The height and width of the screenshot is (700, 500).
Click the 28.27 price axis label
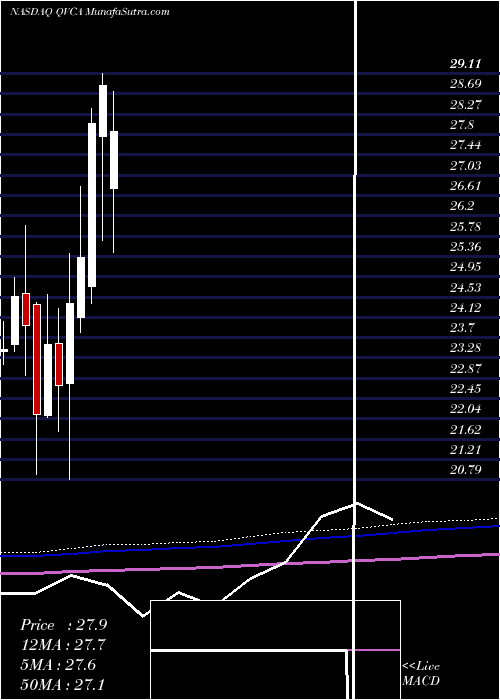coord(465,105)
